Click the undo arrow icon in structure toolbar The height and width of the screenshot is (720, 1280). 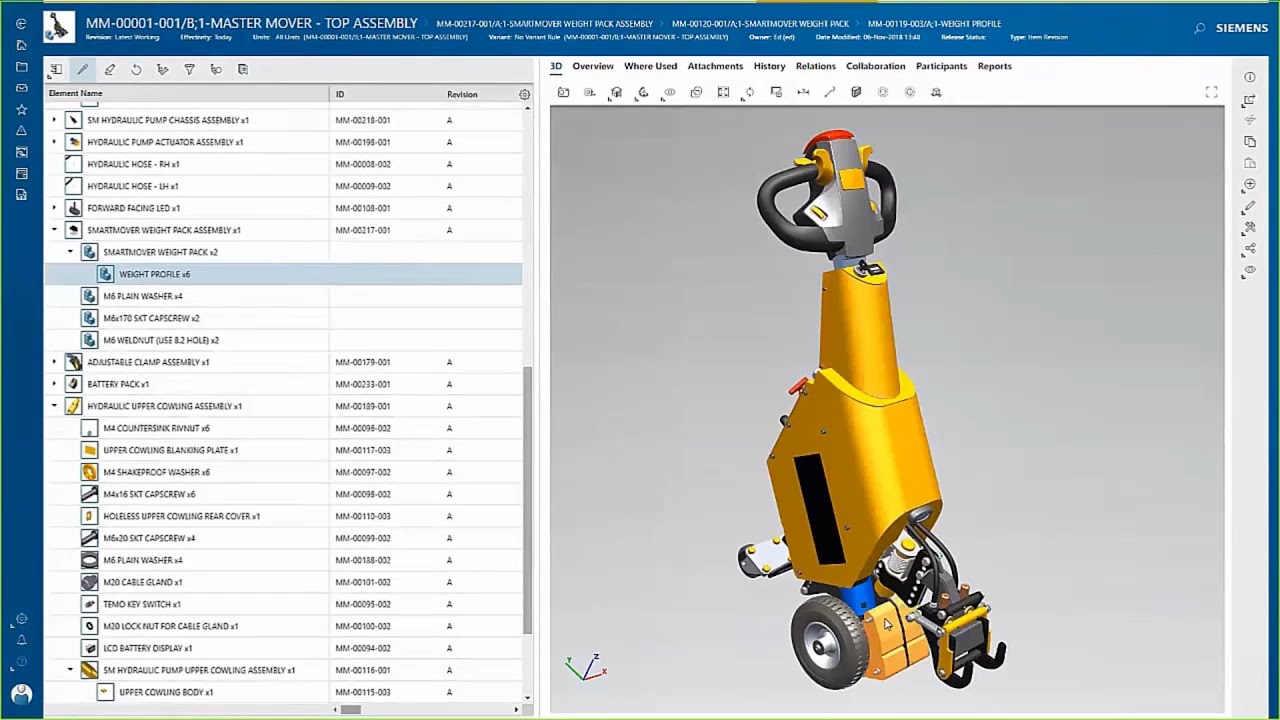click(x=136, y=69)
